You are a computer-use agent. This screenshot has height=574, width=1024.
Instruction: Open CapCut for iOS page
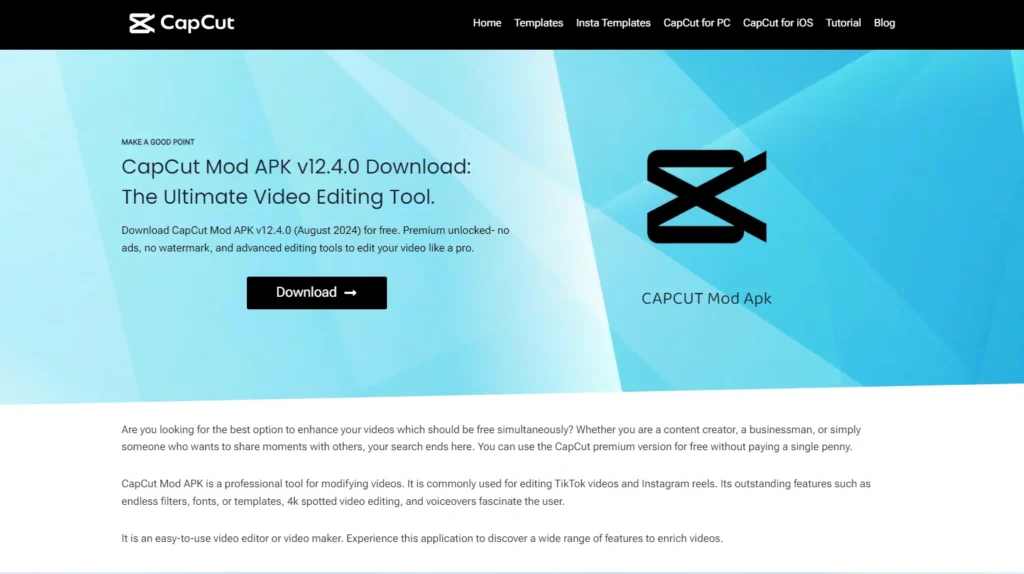pos(778,23)
